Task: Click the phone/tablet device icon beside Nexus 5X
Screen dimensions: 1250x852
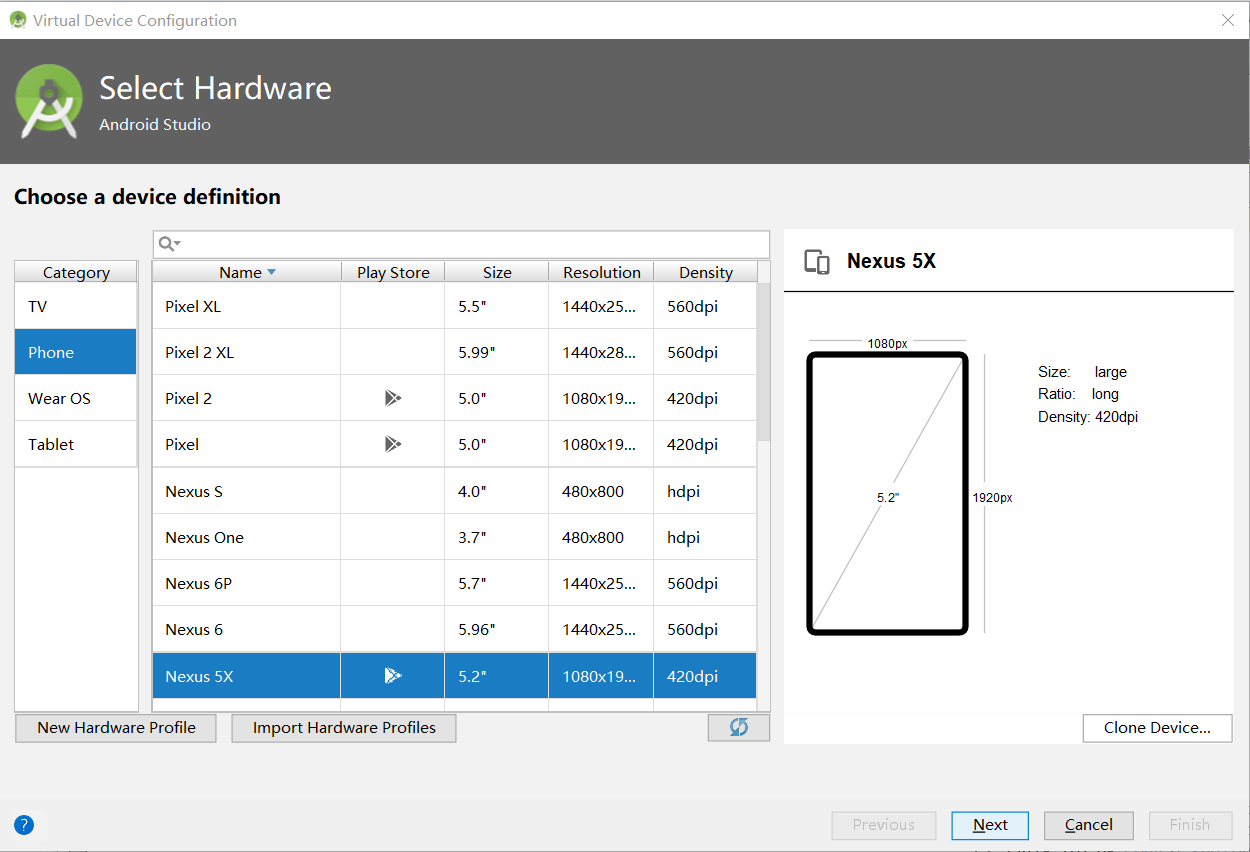Action: pyautogui.click(x=817, y=262)
